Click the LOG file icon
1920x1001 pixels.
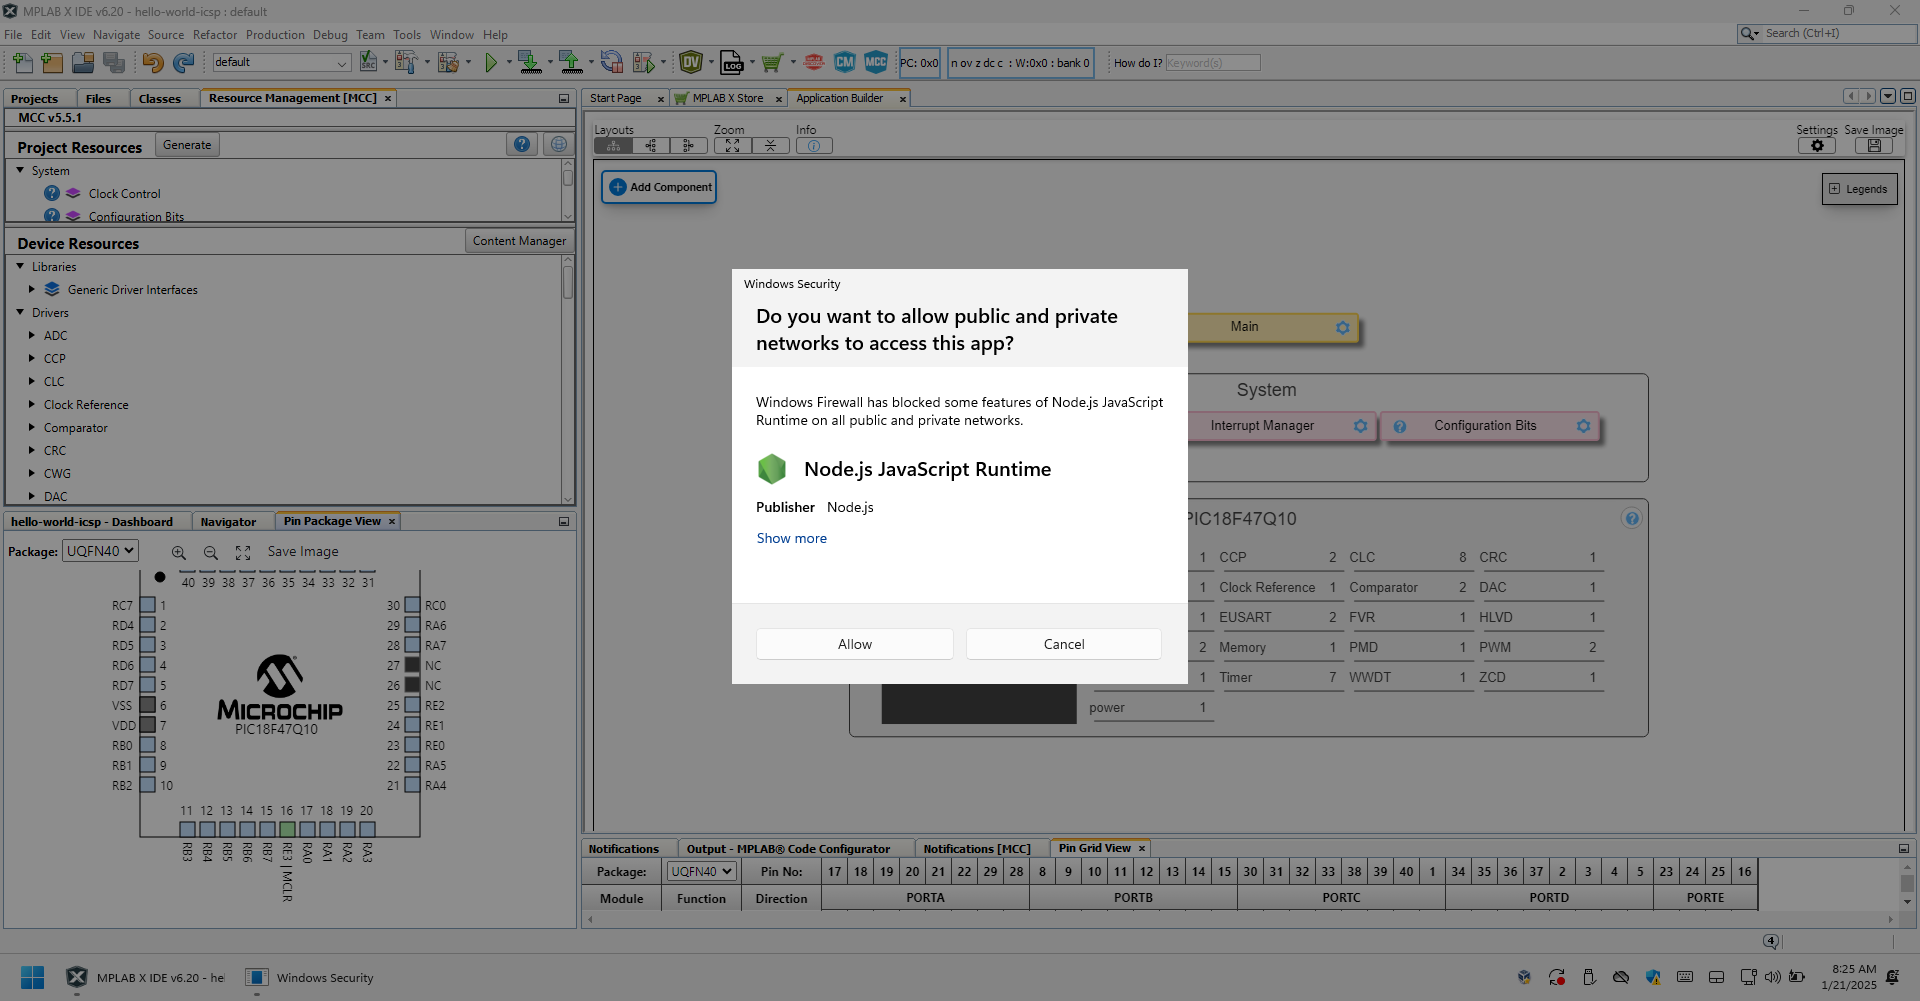coord(732,63)
